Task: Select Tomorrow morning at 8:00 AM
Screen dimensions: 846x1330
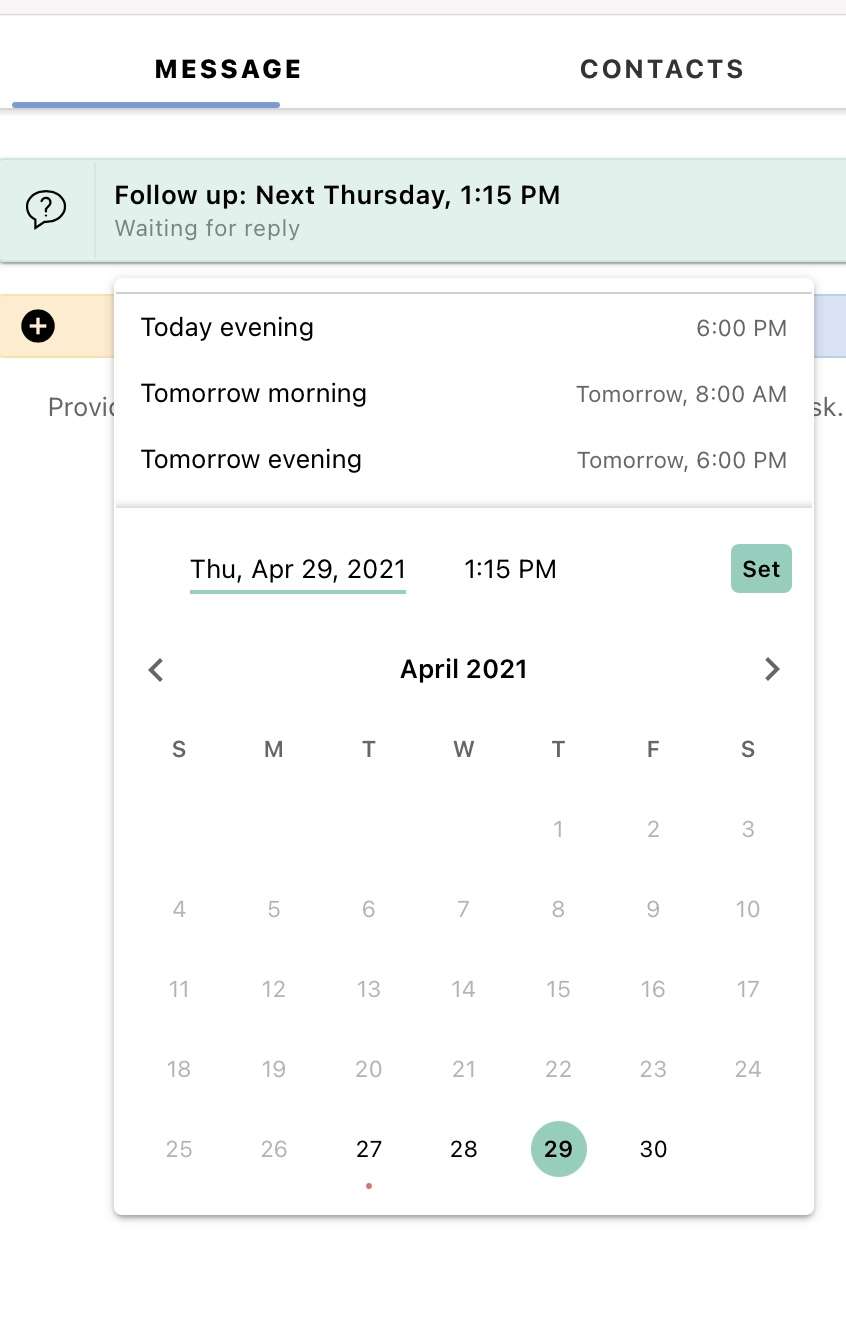Action: click(x=464, y=393)
